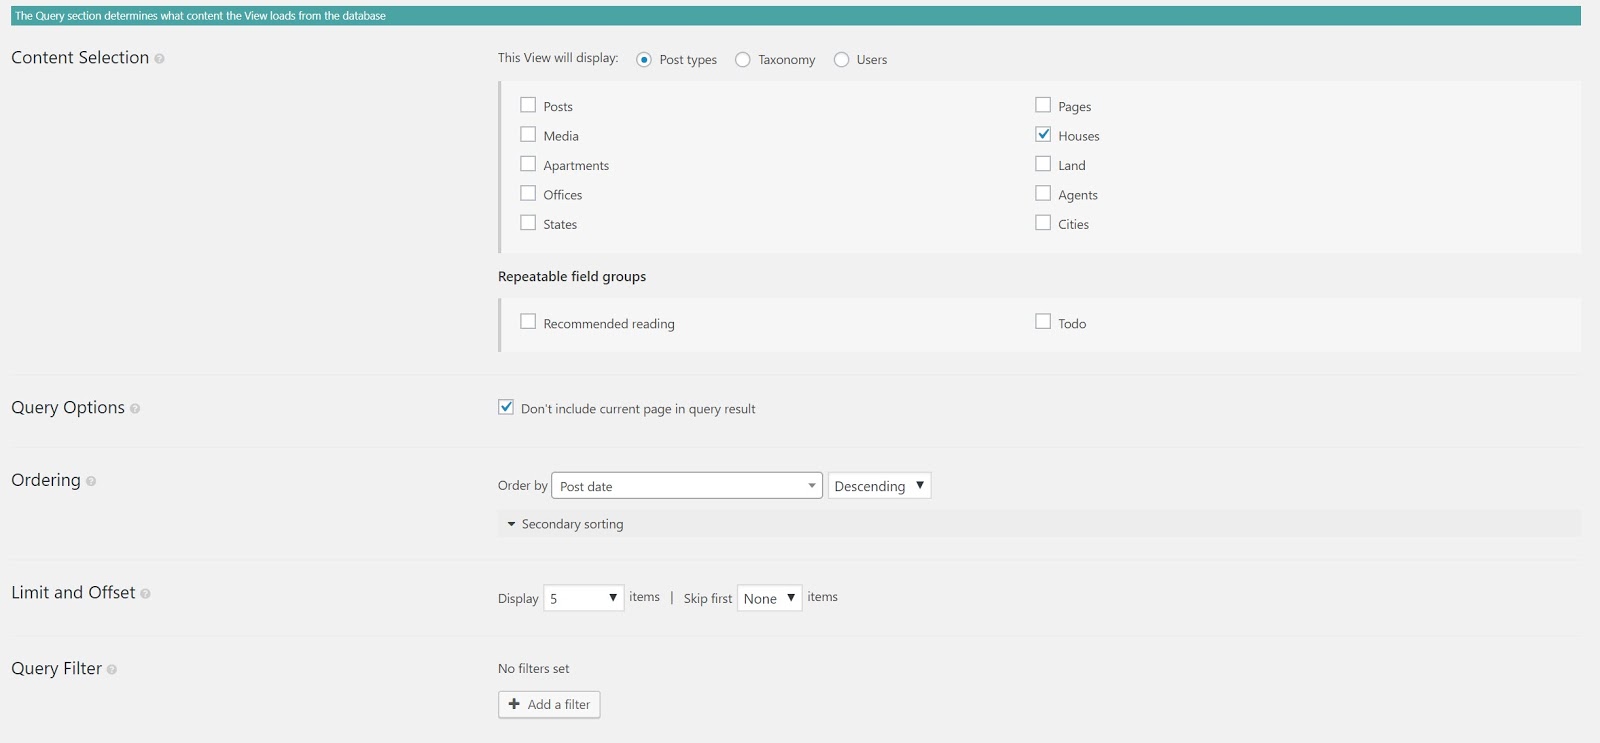Open the Display items count dropdown
Image resolution: width=1600 pixels, height=743 pixels.
click(x=584, y=598)
